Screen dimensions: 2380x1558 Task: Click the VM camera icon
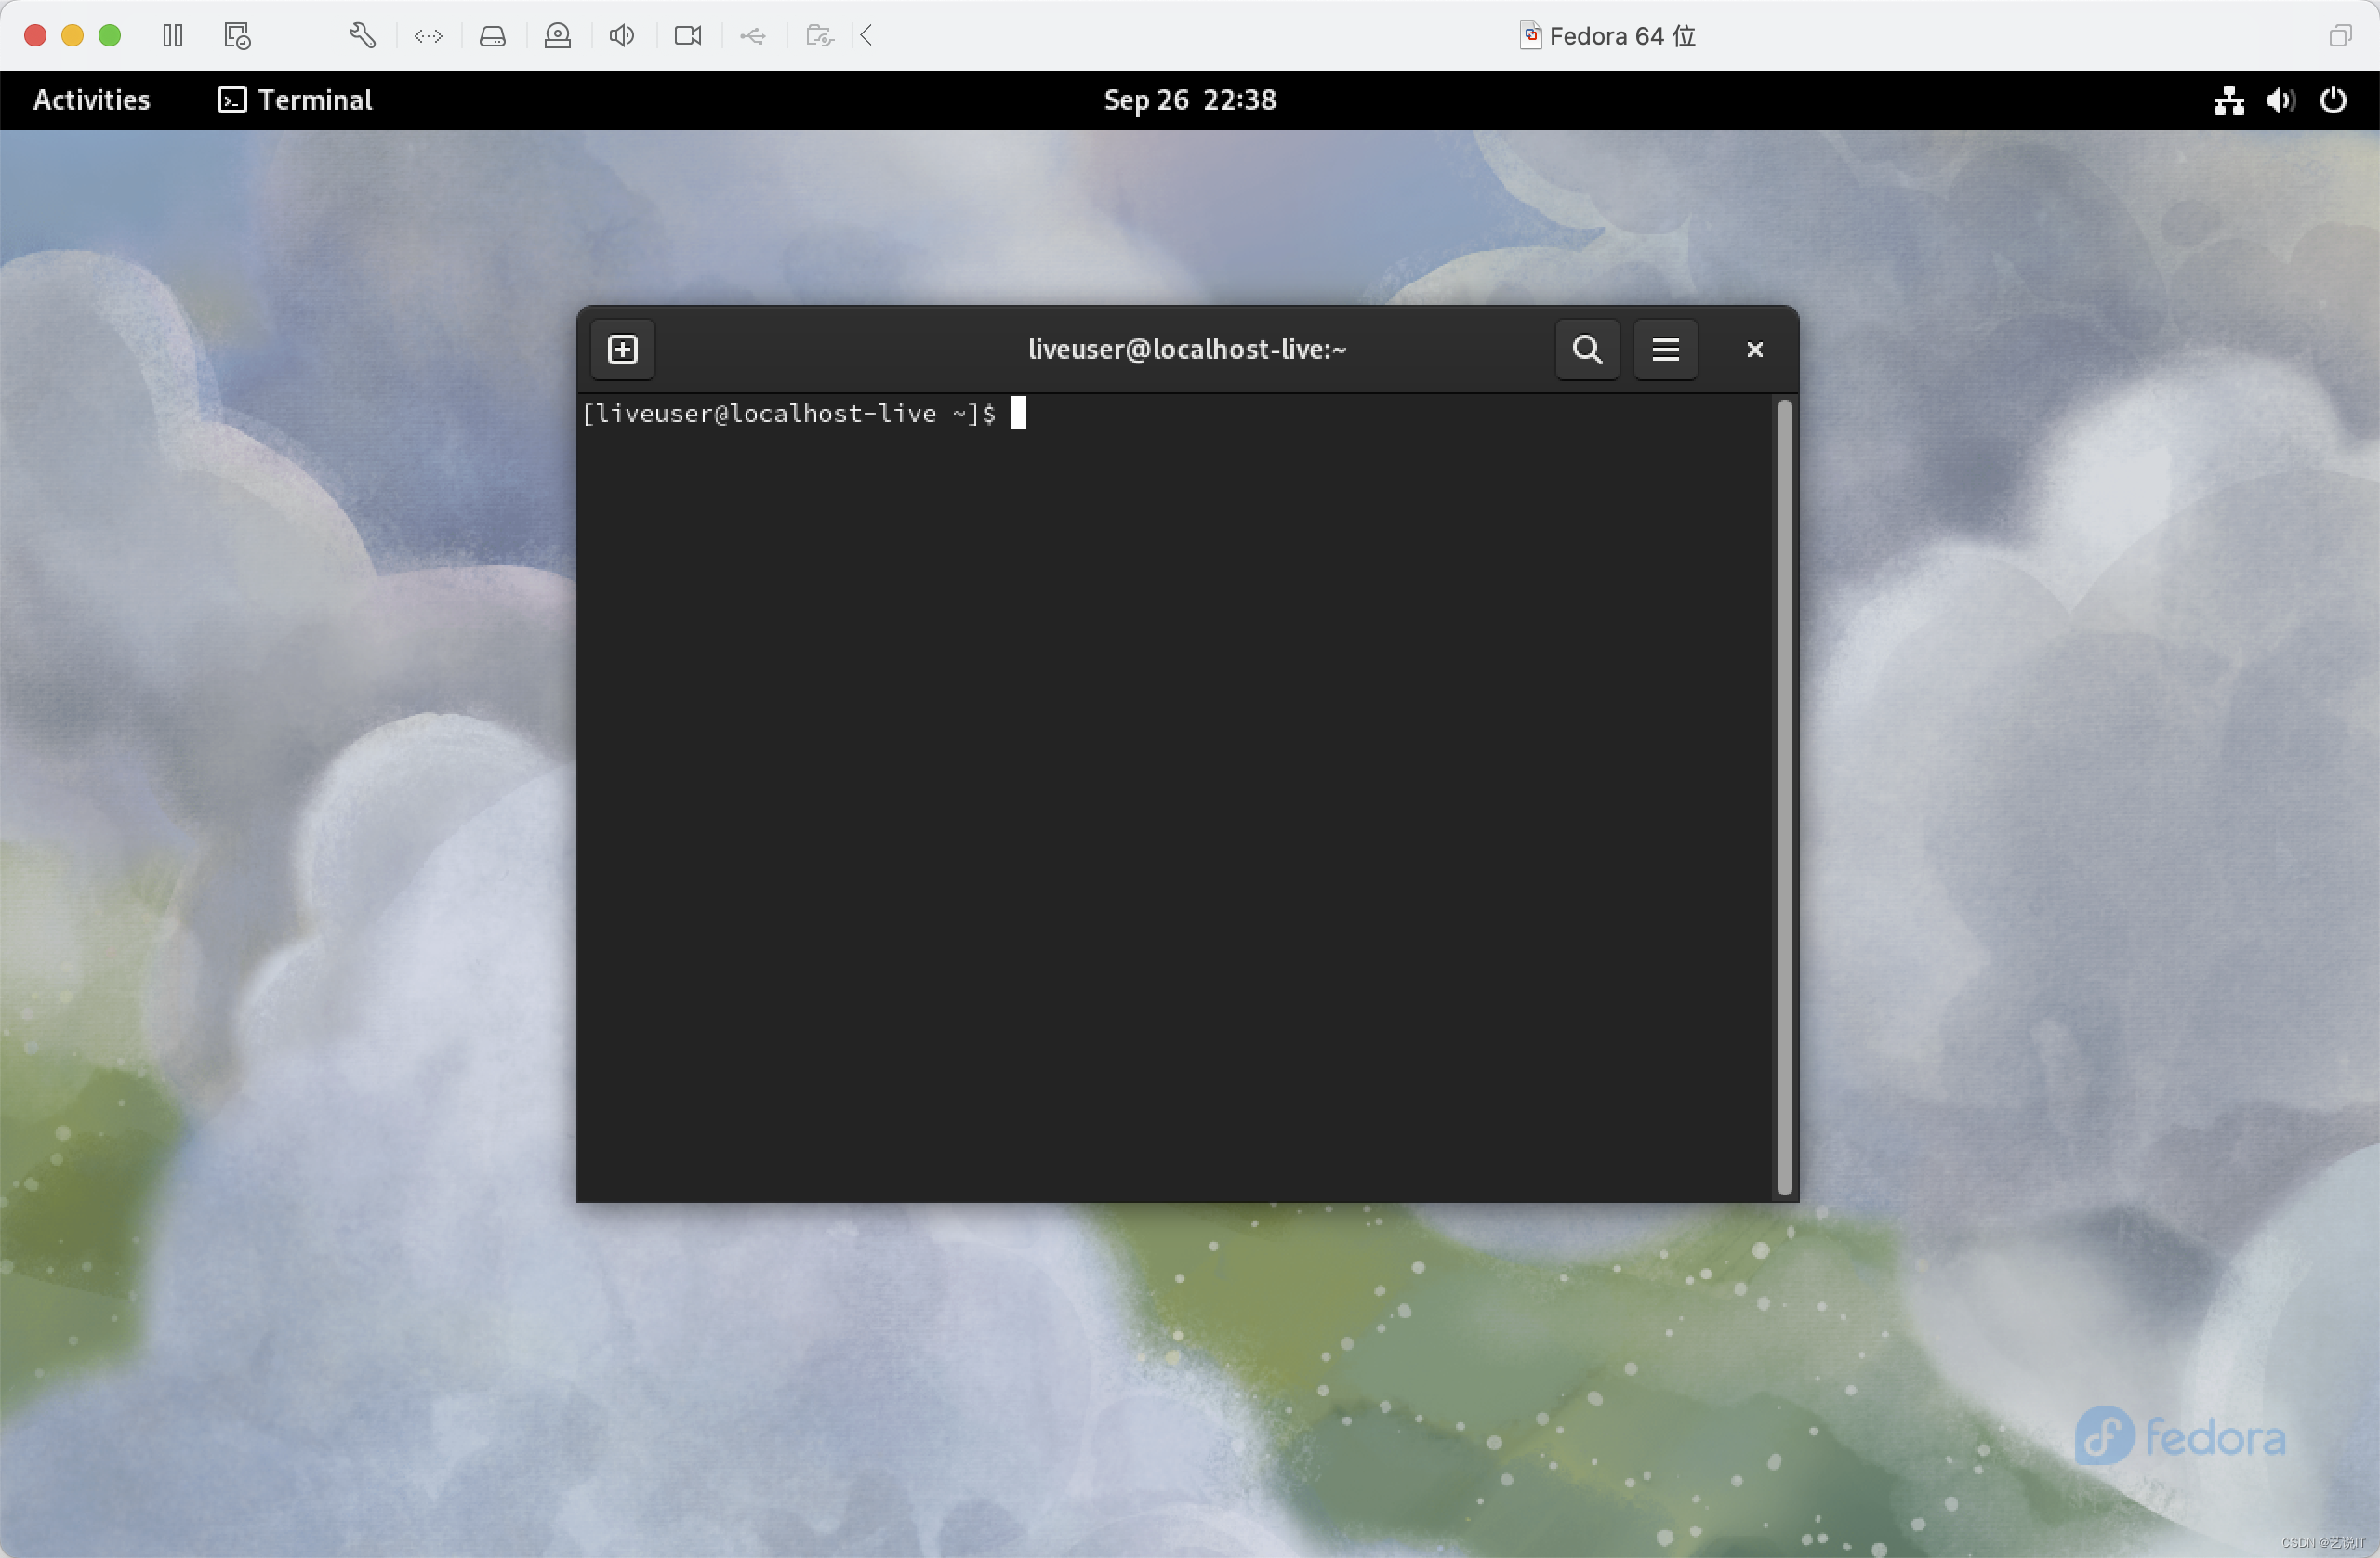pyautogui.click(x=688, y=36)
